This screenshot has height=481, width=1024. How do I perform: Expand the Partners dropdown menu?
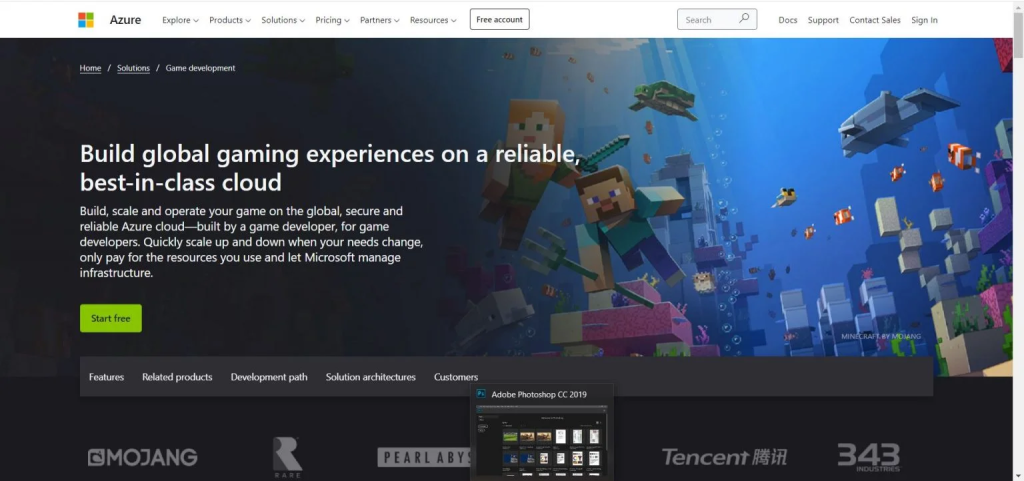(x=379, y=20)
